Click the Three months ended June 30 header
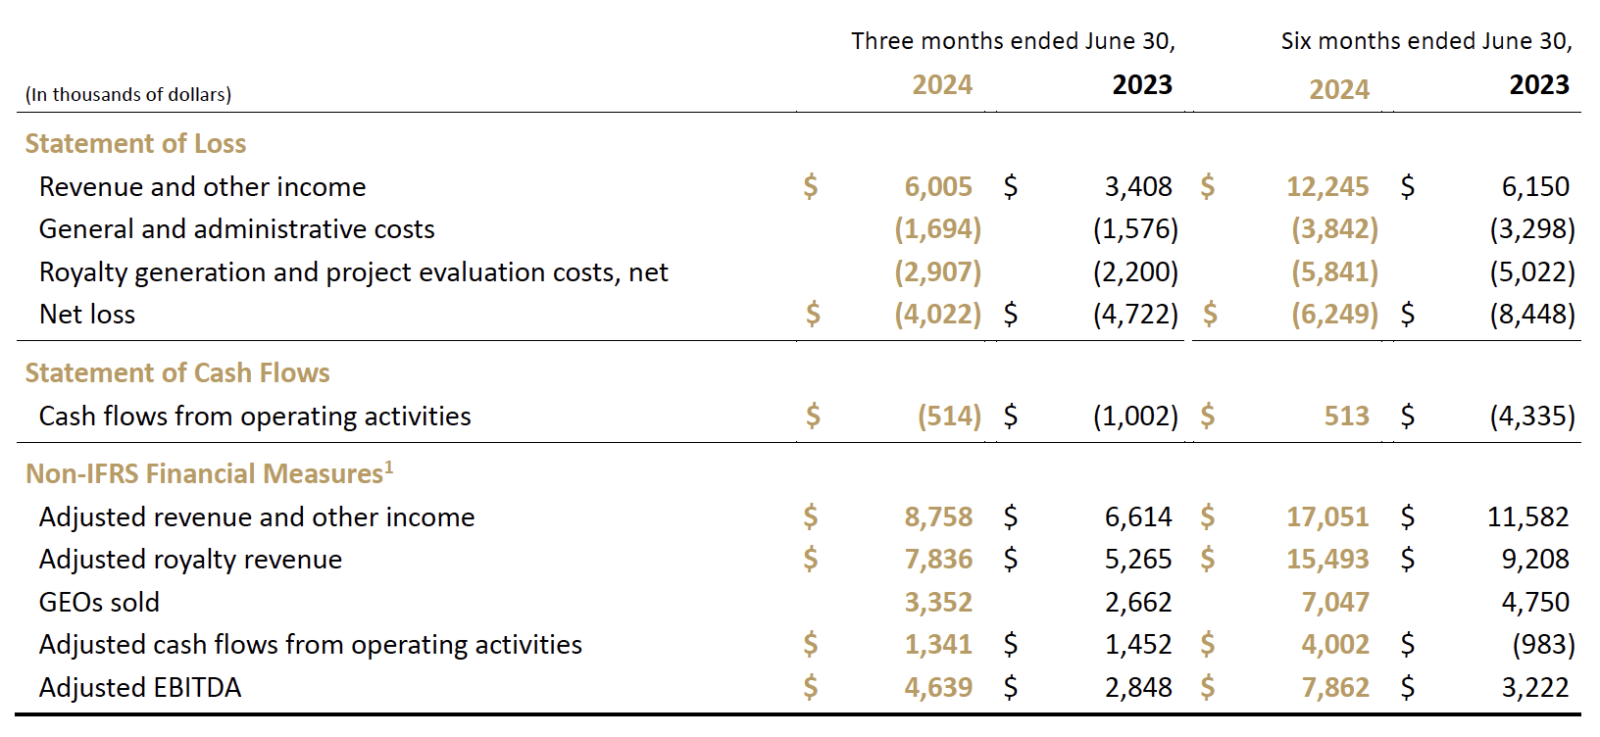The image size is (1600, 737). 1012,41
